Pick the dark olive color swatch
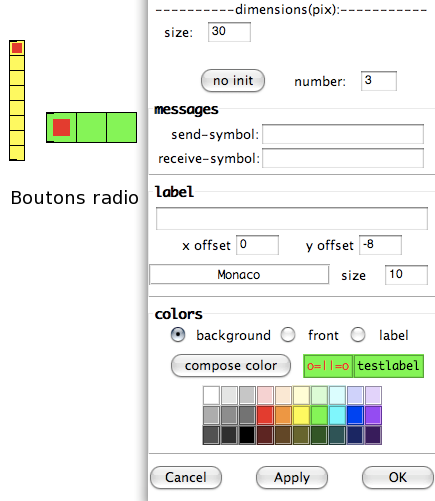This screenshot has height=501, width=435. point(301,435)
